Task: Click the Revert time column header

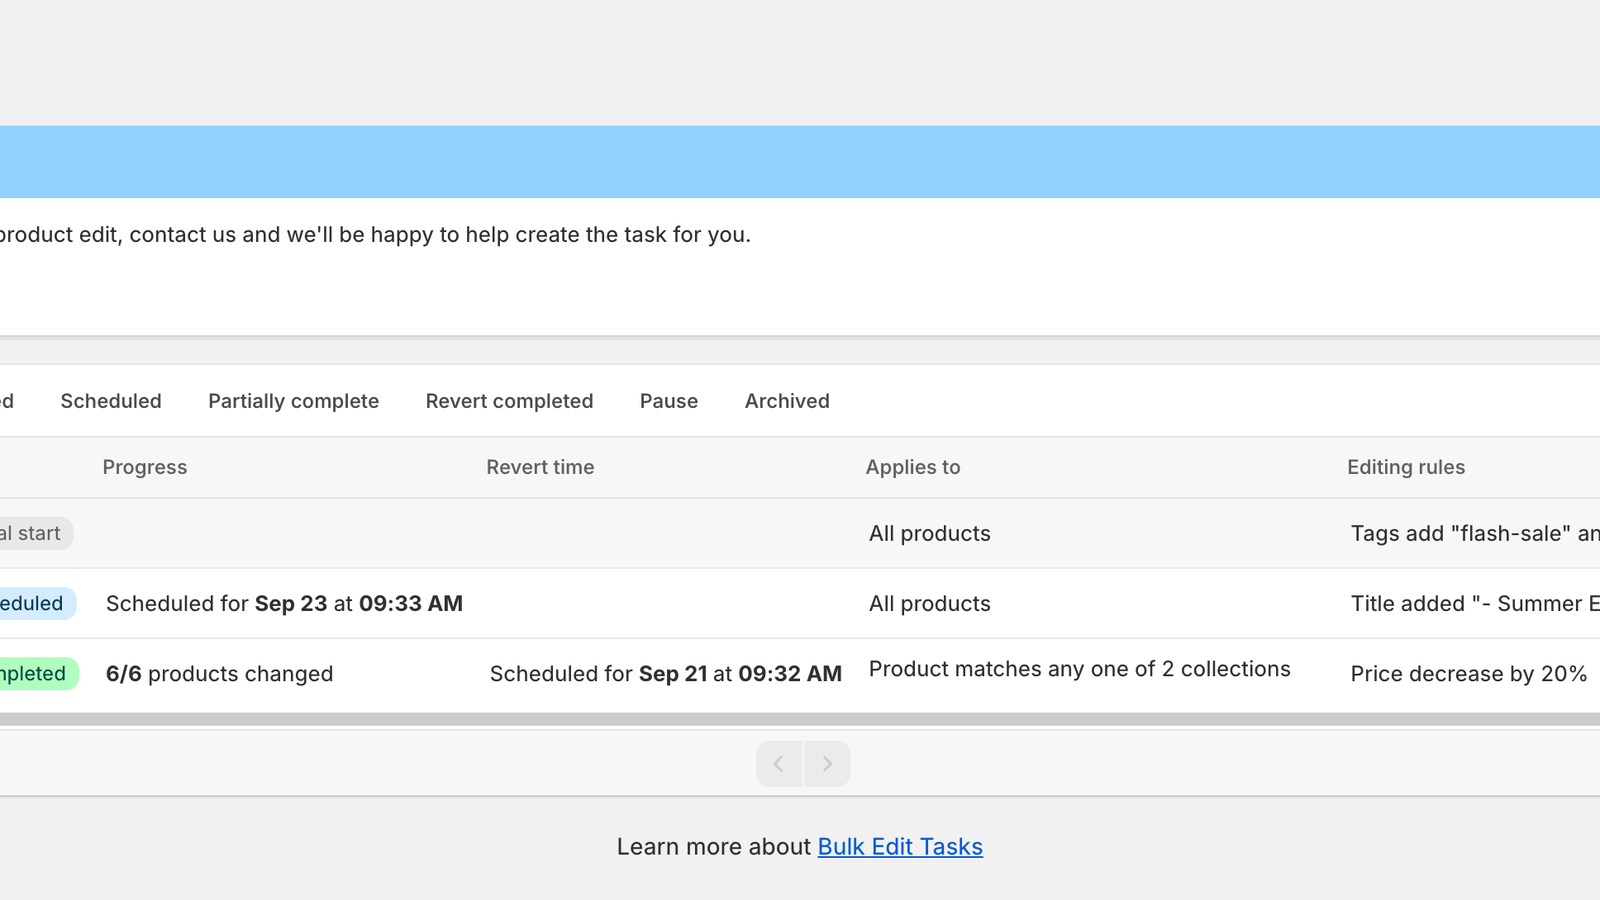Action: [540, 467]
